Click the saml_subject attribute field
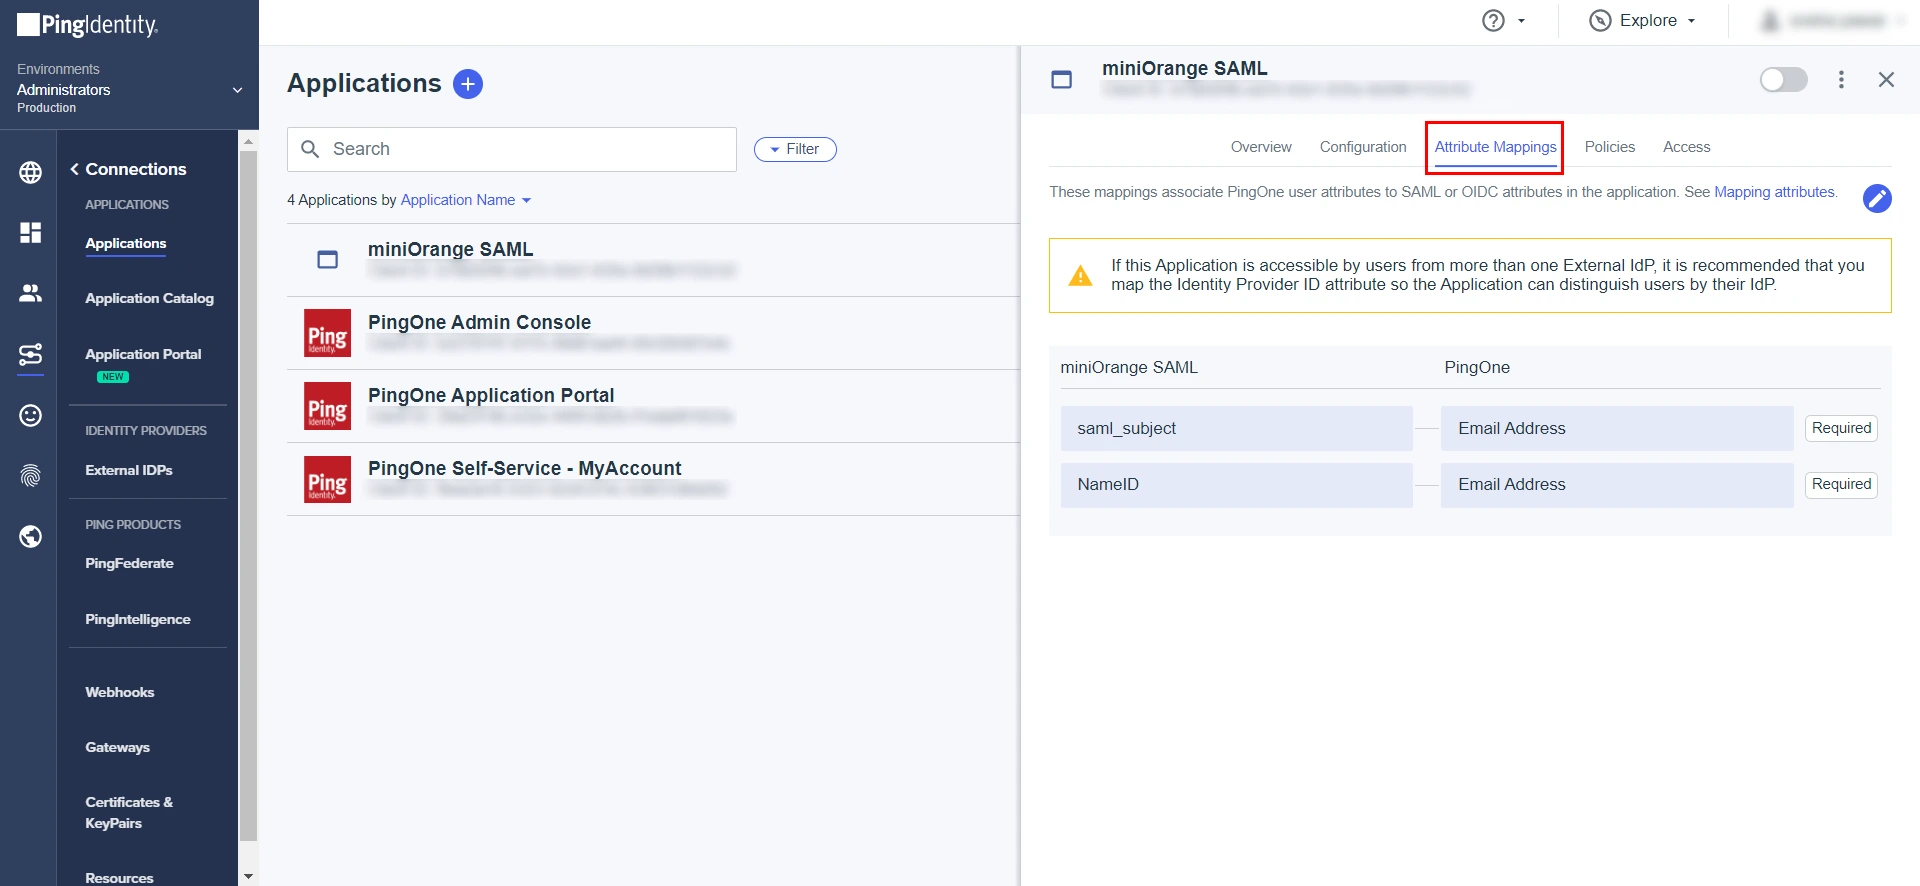1920x886 pixels. pyautogui.click(x=1236, y=428)
